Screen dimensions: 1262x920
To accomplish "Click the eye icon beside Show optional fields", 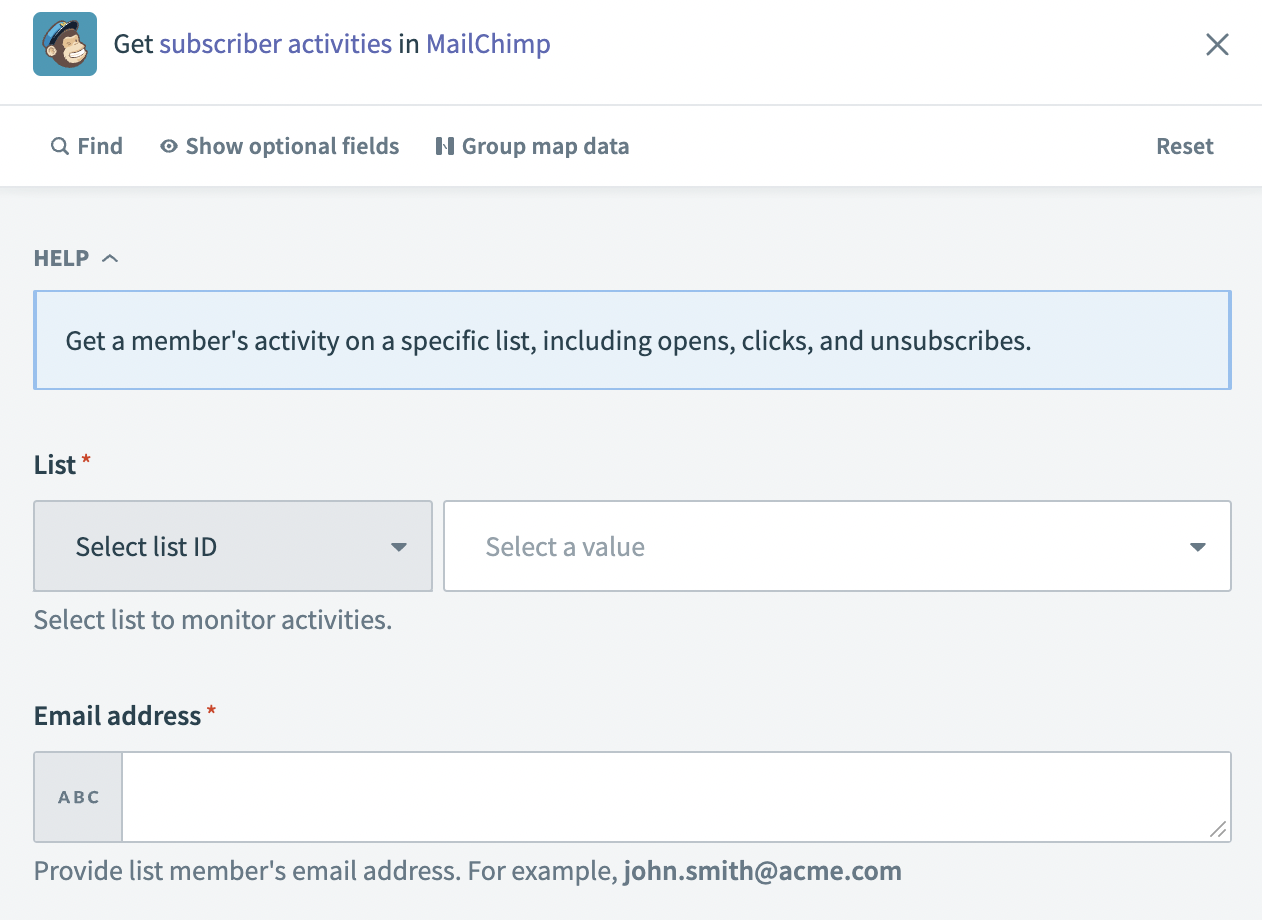I will pos(168,146).
